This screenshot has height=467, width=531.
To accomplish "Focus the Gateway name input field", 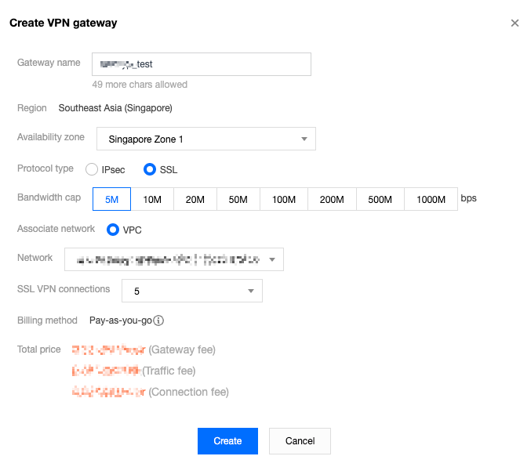I will pyautogui.click(x=201, y=64).
